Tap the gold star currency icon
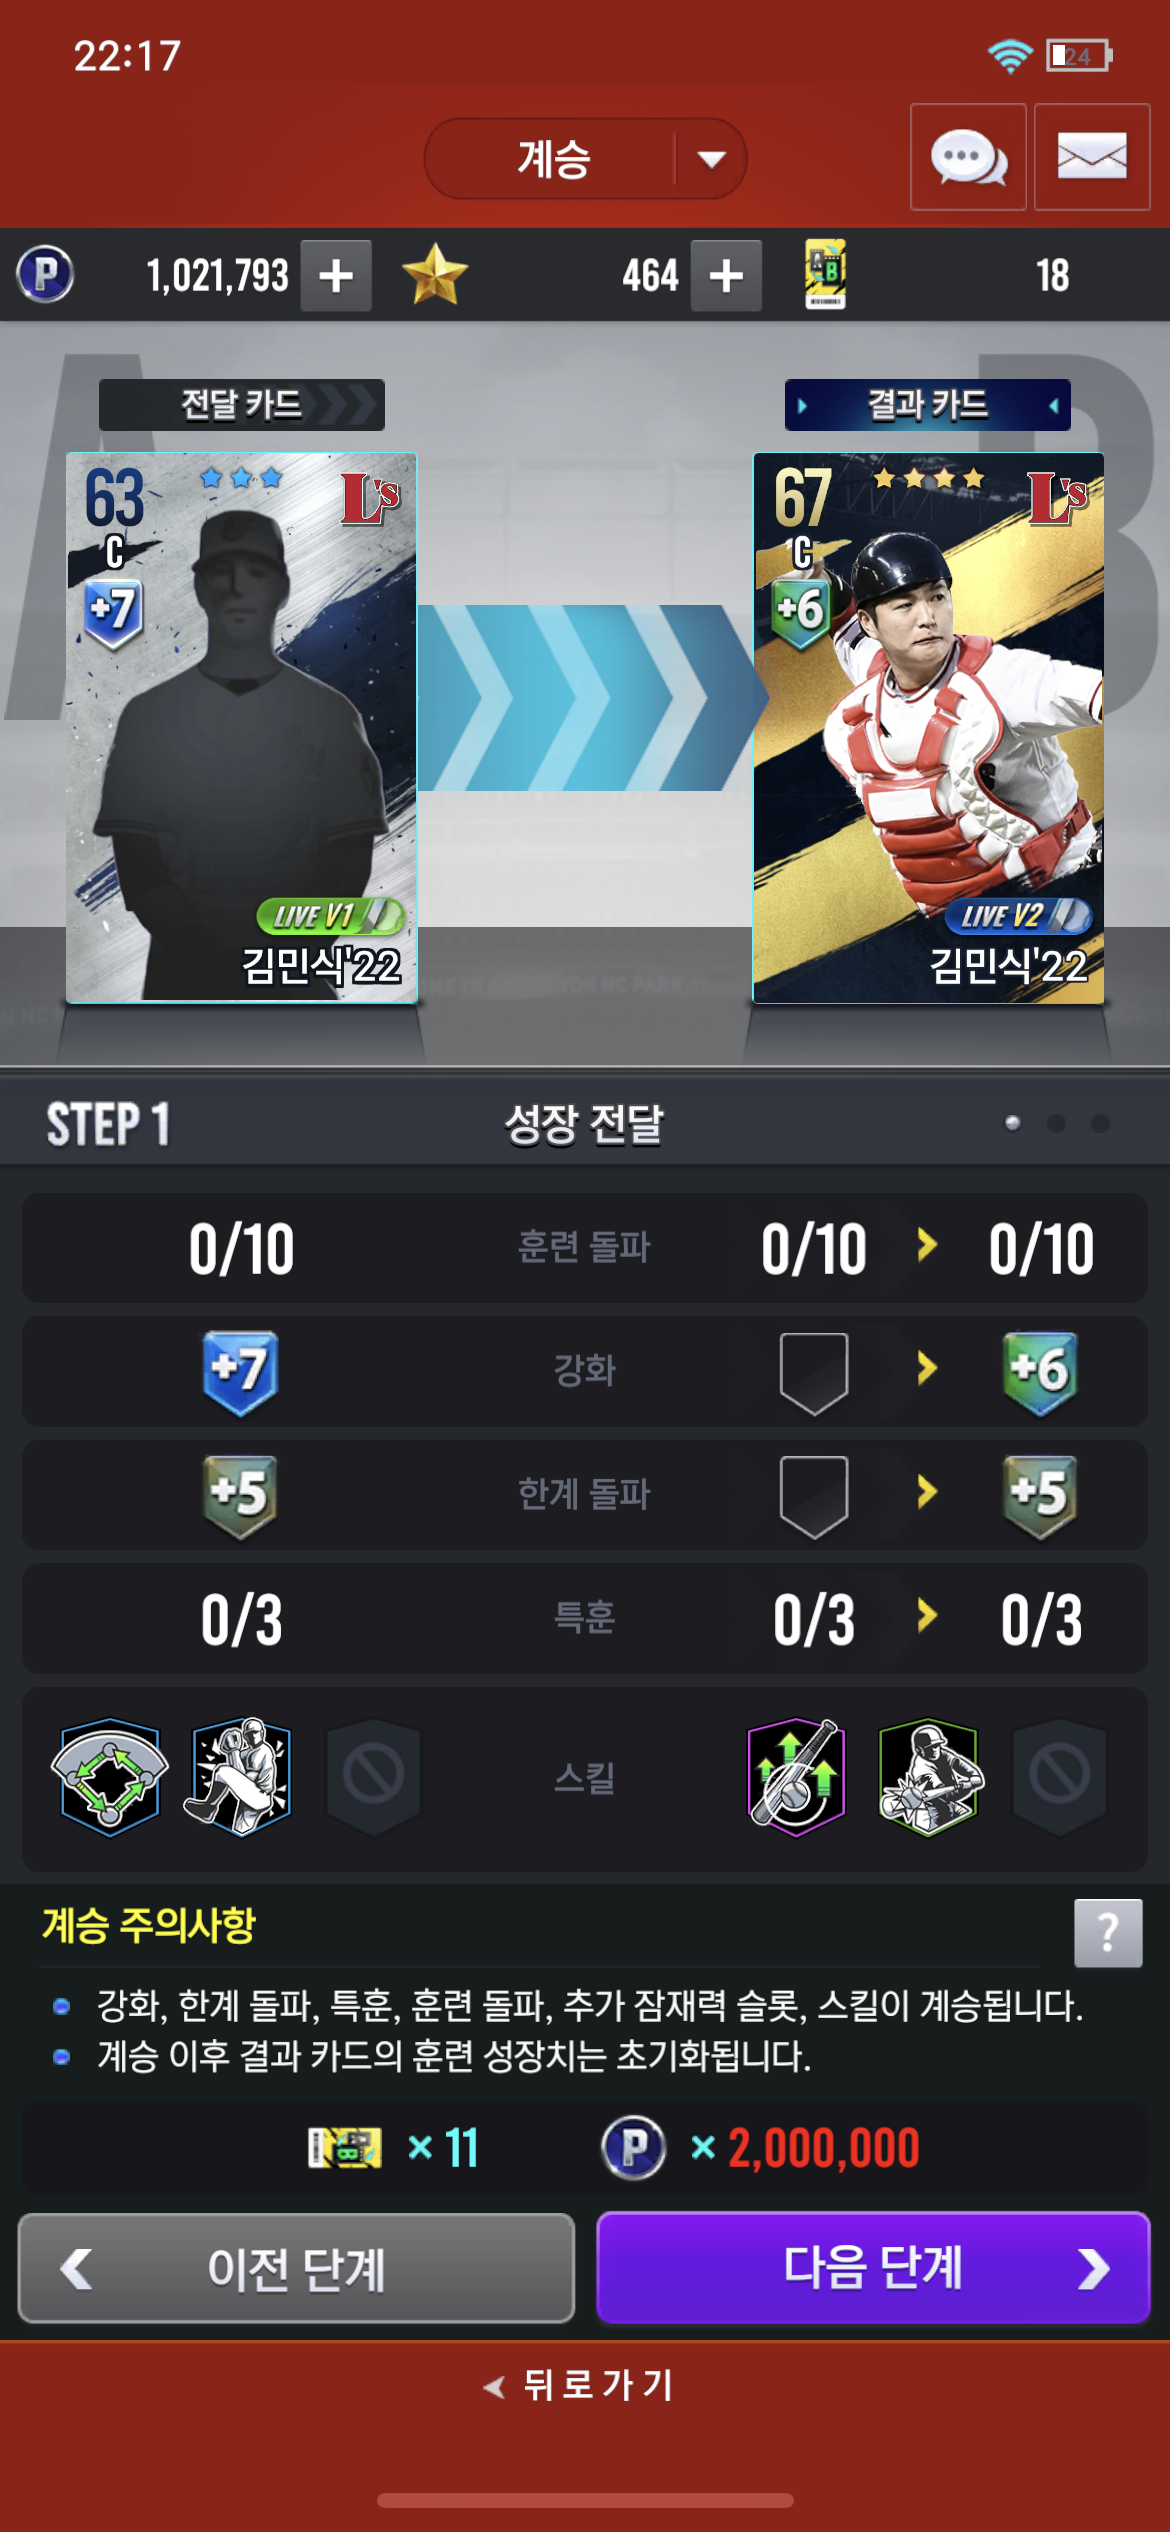1170x2532 pixels. pyautogui.click(x=434, y=275)
